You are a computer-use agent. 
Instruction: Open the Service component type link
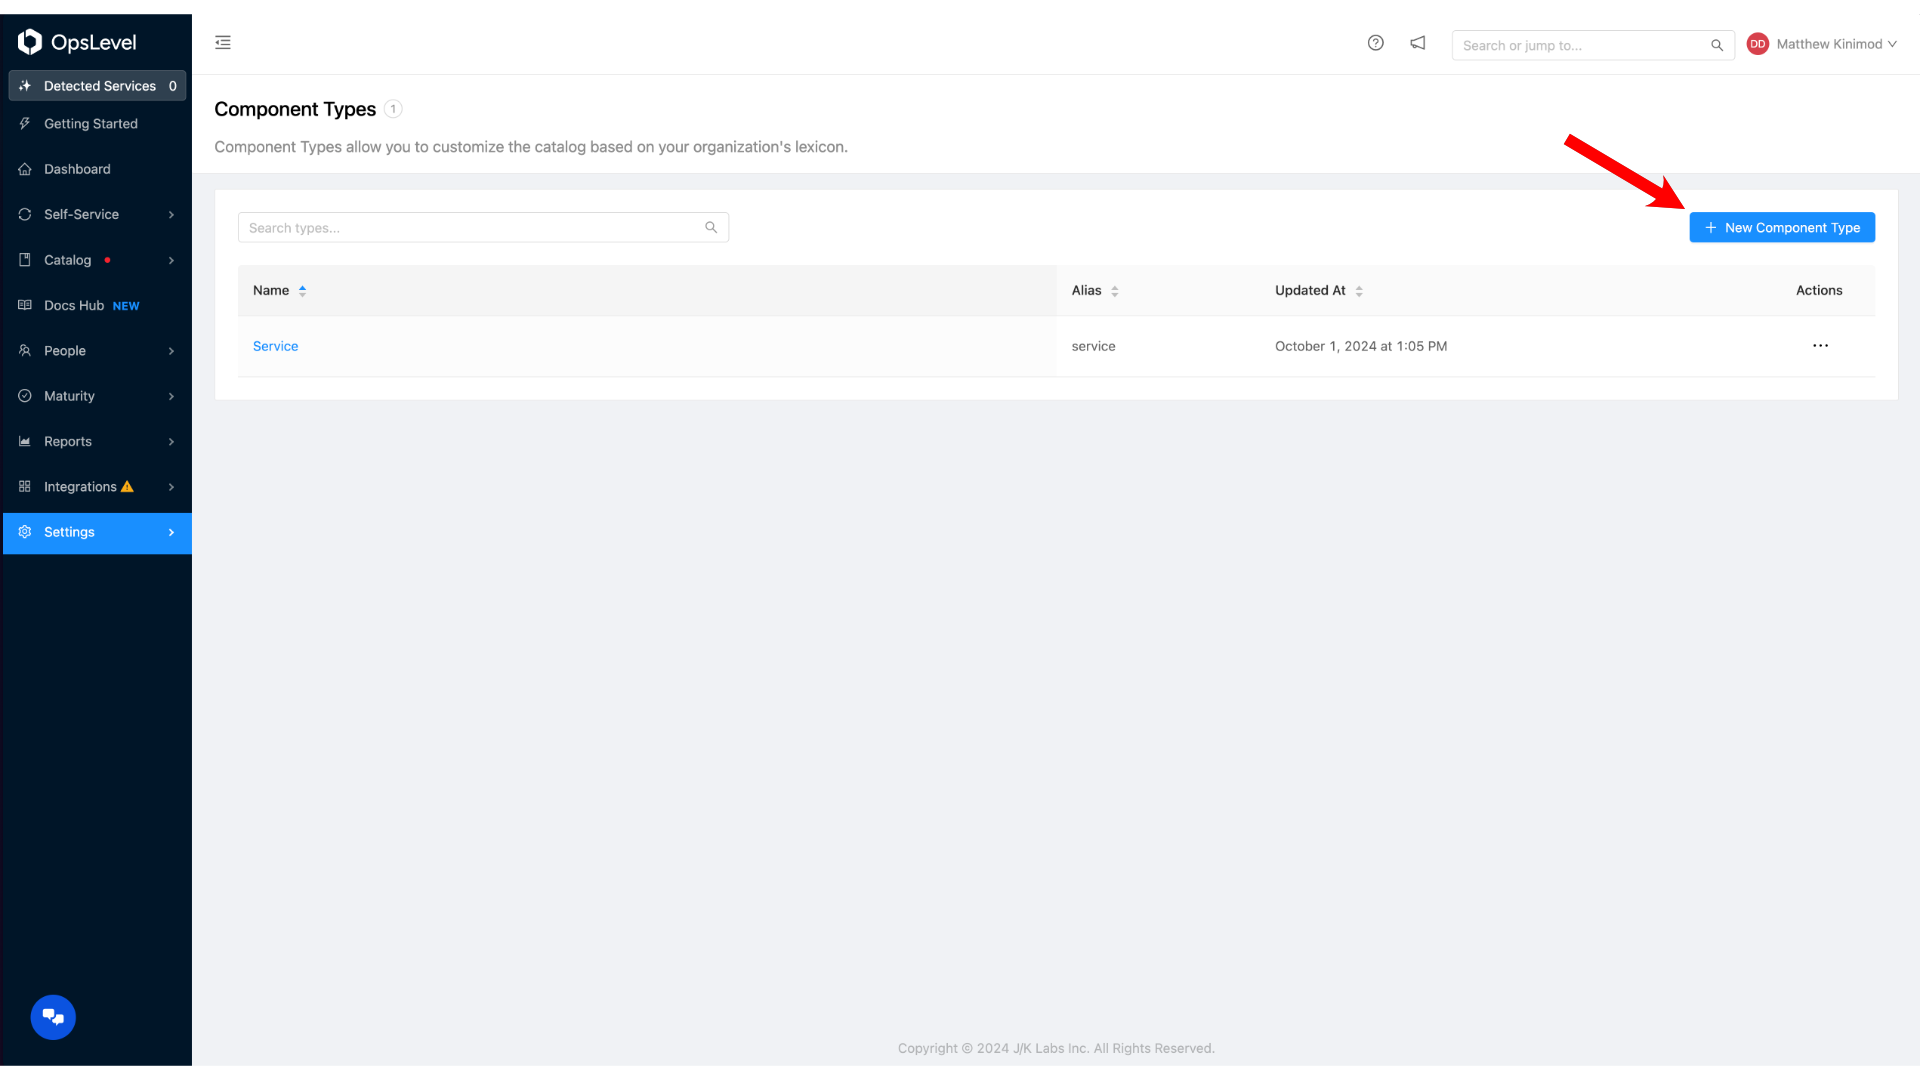tap(274, 345)
